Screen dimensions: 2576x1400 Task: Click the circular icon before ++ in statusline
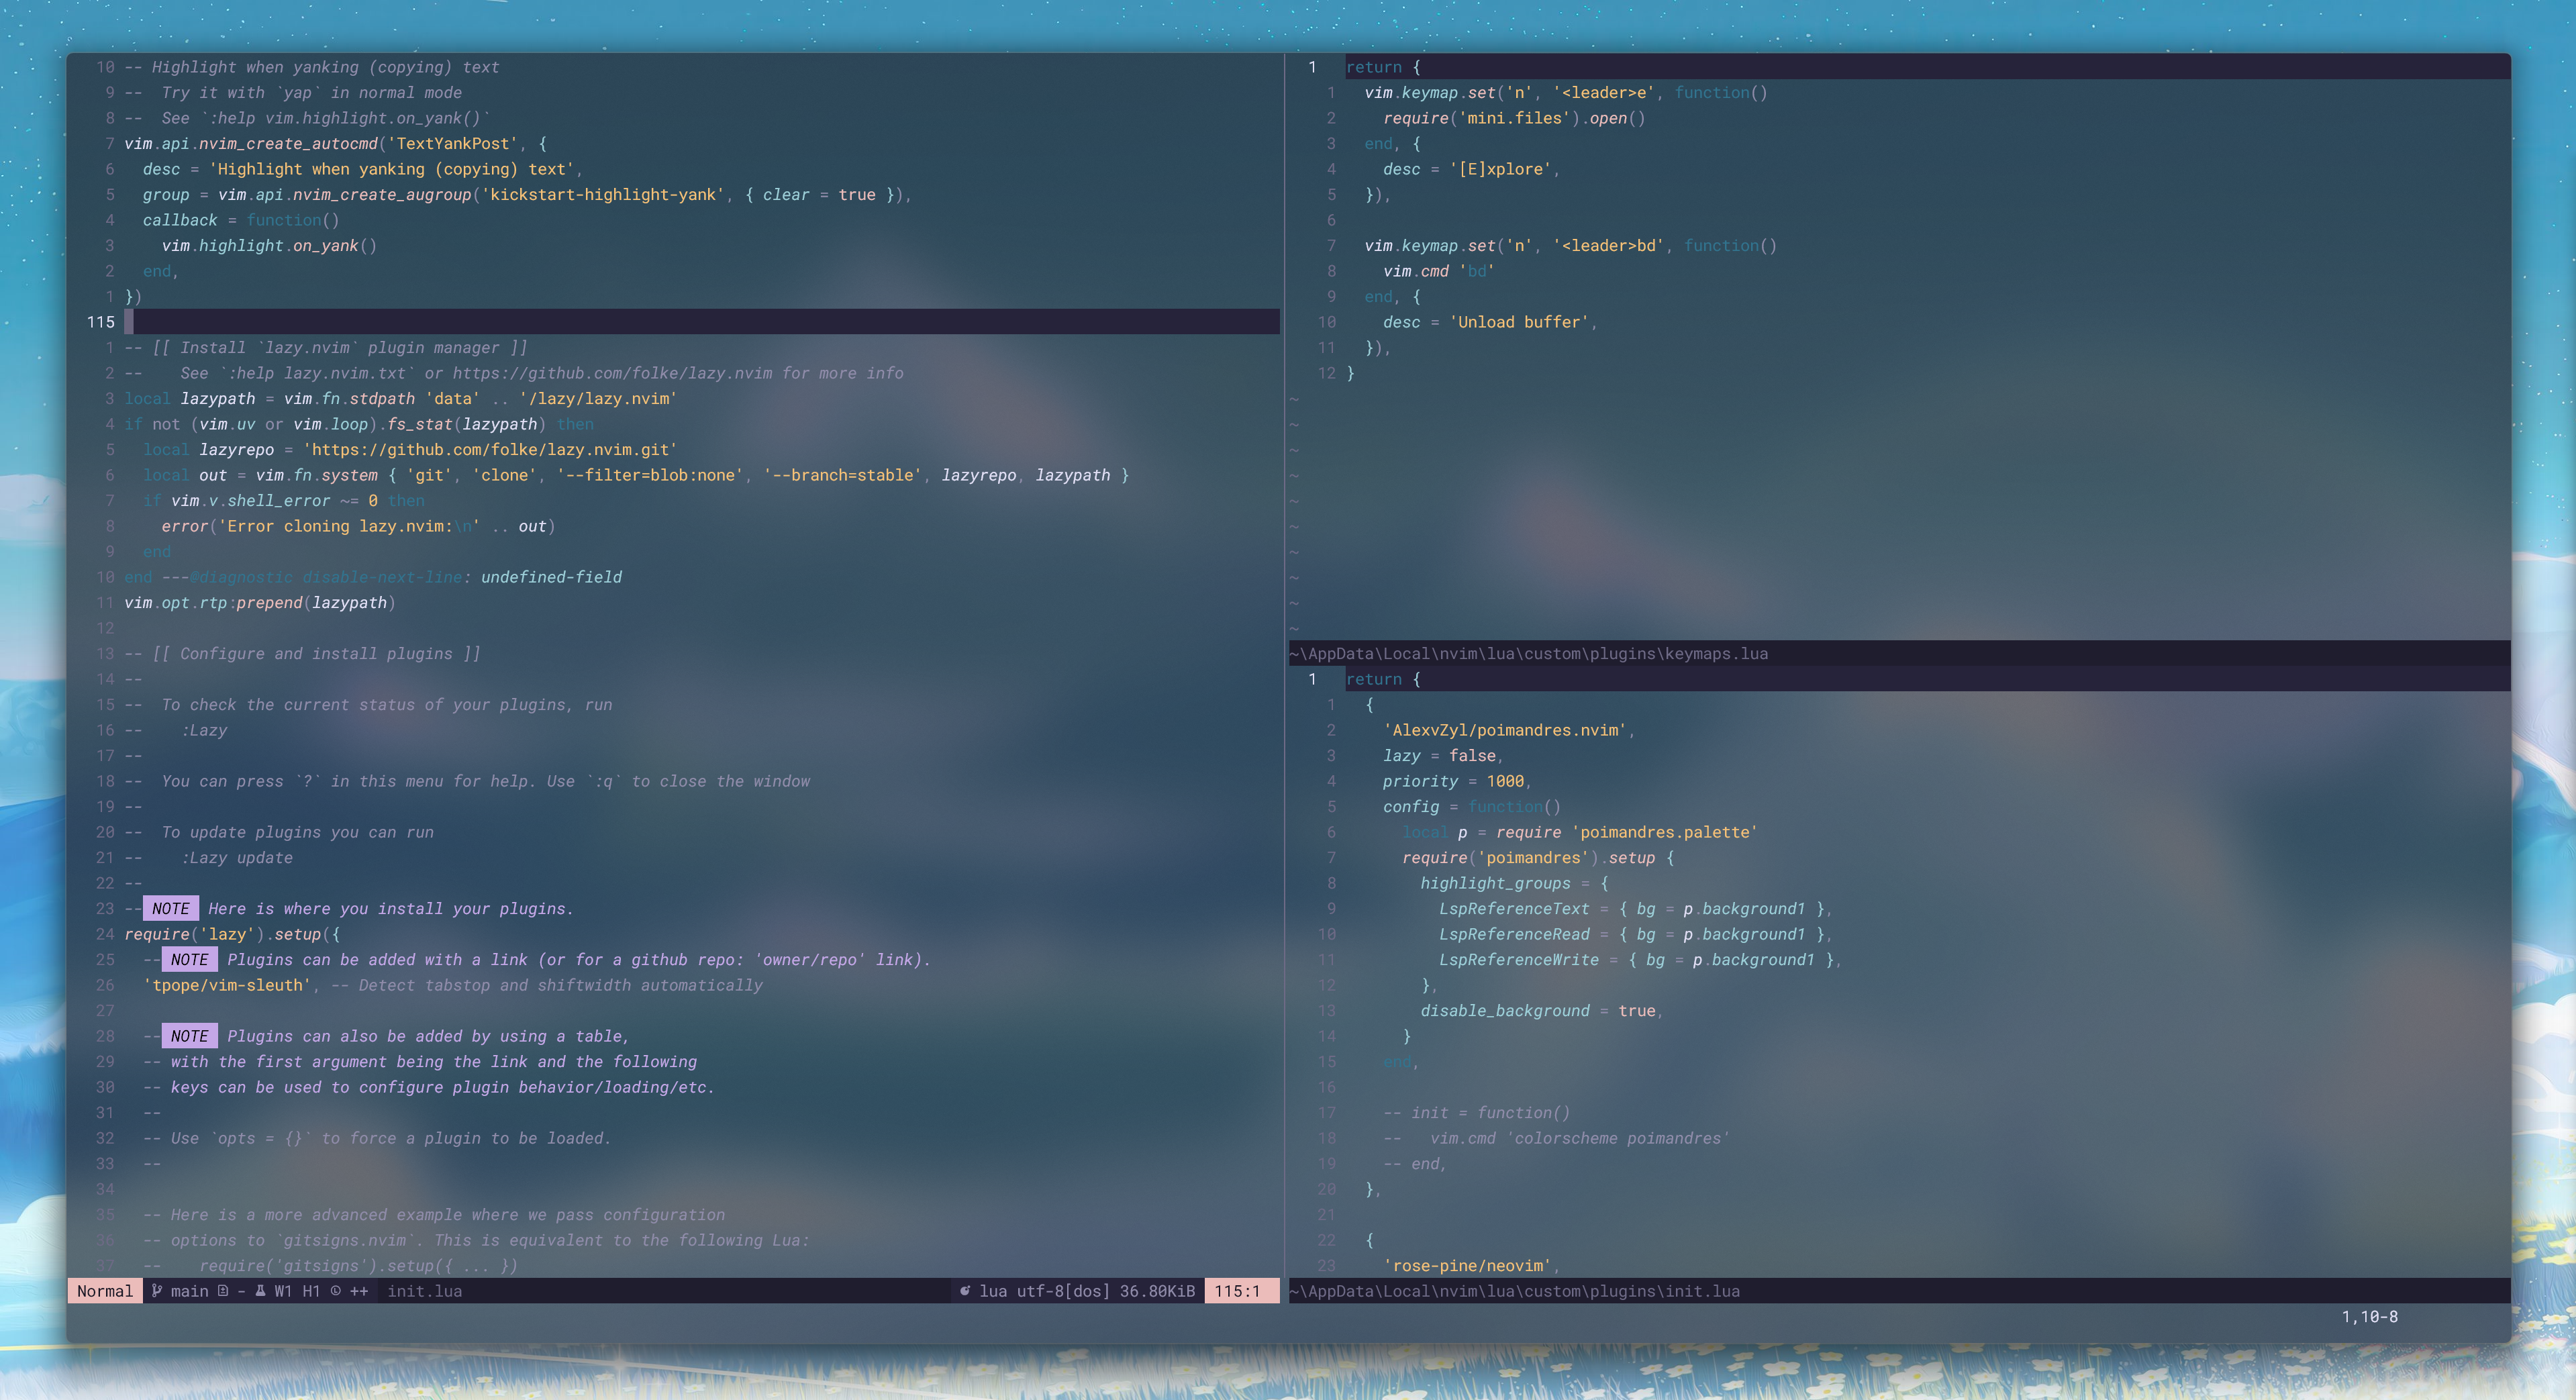point(335,1291)
